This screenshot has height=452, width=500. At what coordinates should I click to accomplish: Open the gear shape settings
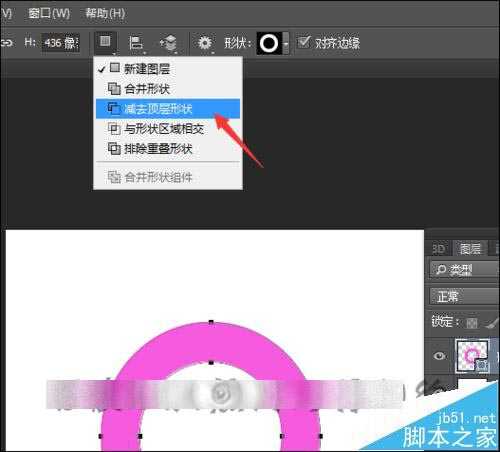pyautogui.click(x=205, y=43)
